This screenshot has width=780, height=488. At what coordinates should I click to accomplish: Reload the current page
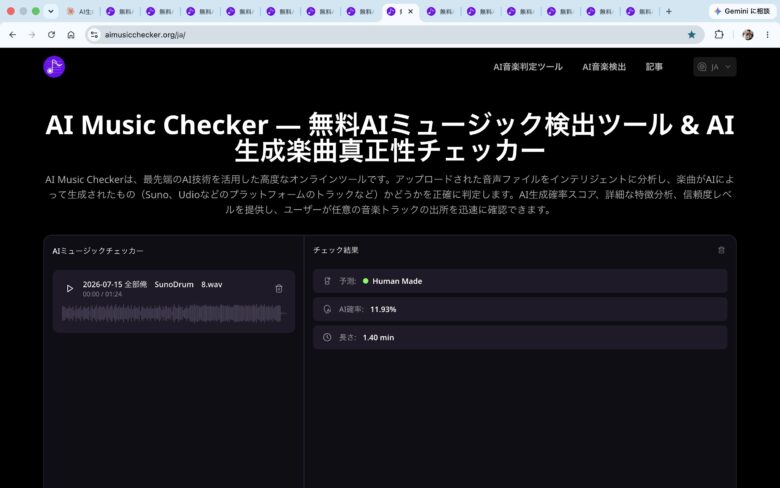tap(51, 35)
